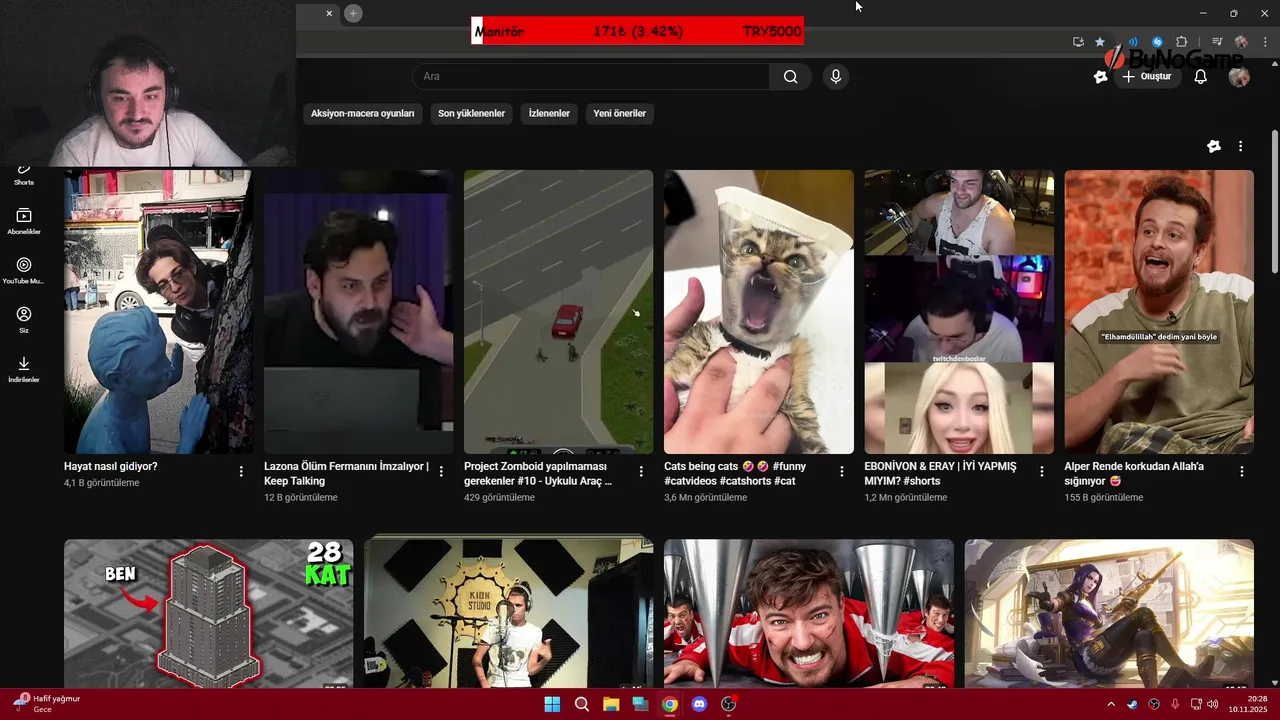Expand the system tray hidden icons chevron
The height and width of the screenshot is (720, 1280).
click(x=1110, y=704)
